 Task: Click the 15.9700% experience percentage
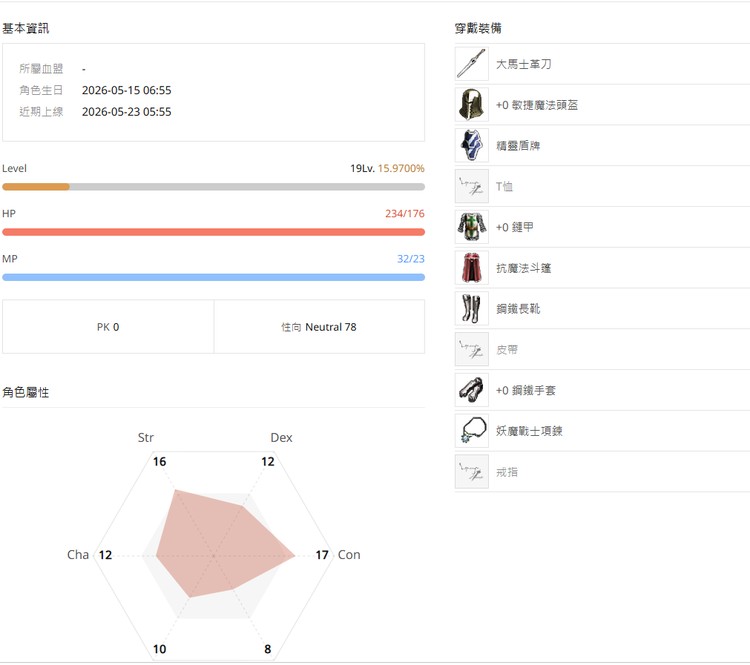[x=401, y=168]
